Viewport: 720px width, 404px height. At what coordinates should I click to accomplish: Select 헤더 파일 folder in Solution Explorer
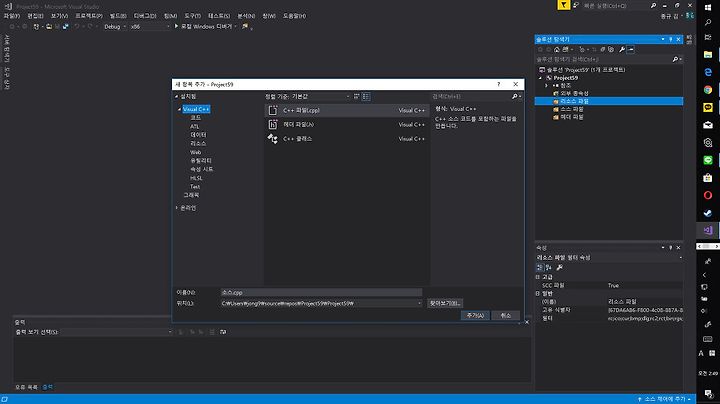click(572, 117)
